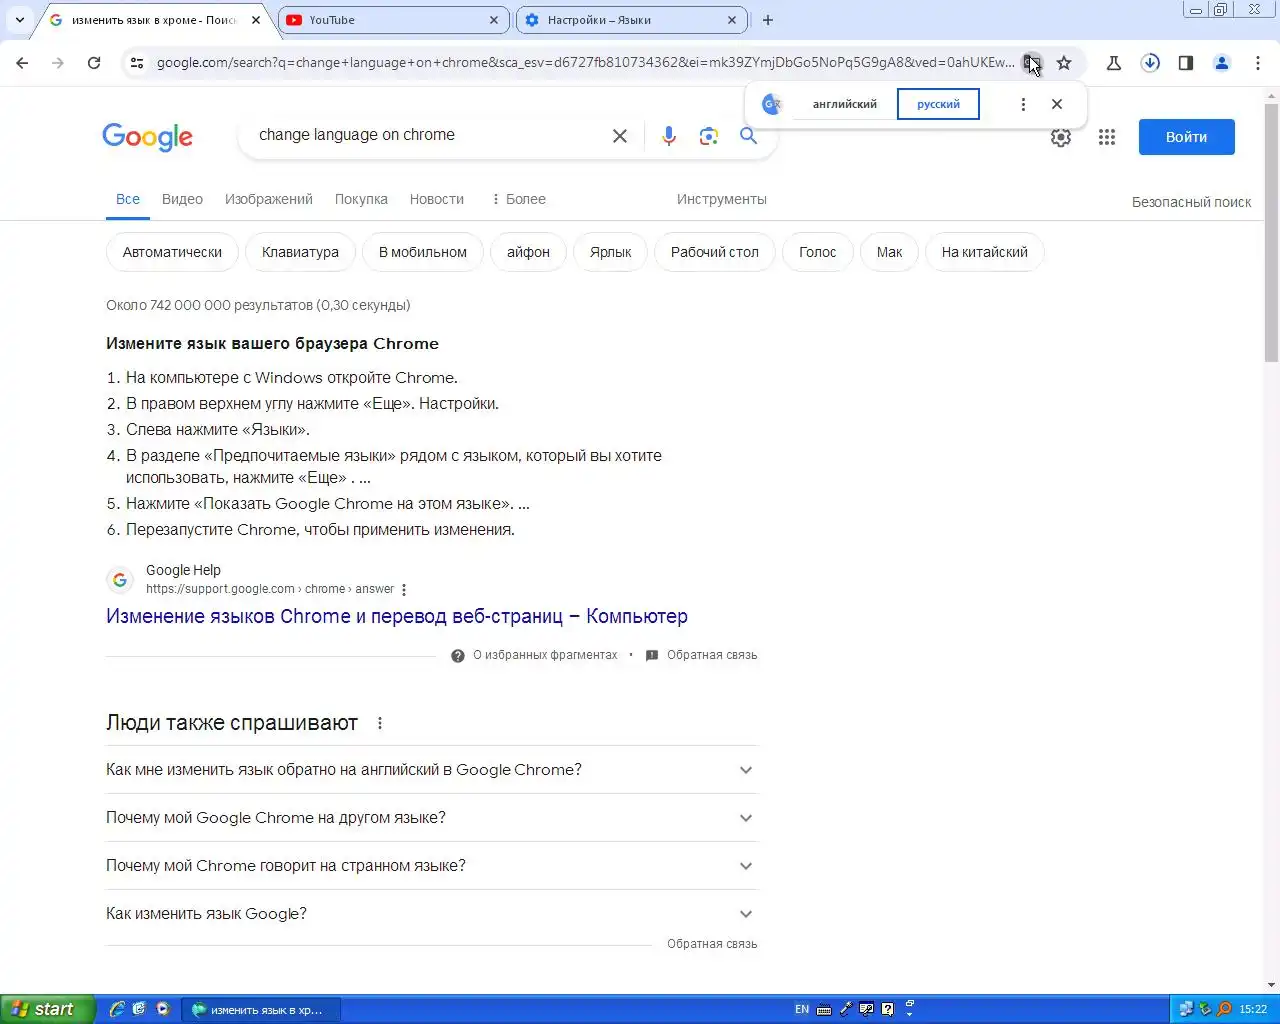
Task: Expand Как изменить язык Google question
Action: point(432,914)
